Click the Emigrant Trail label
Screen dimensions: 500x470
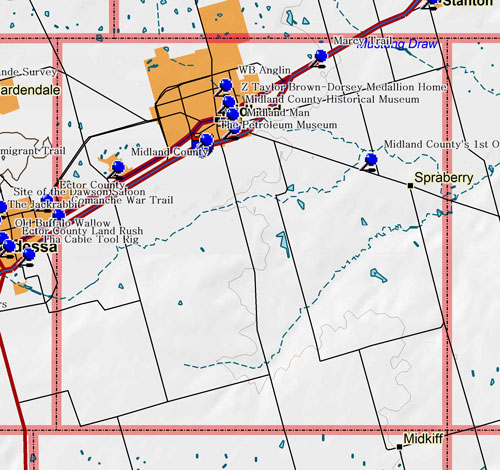pyautogui.click(x=33, y=151)
